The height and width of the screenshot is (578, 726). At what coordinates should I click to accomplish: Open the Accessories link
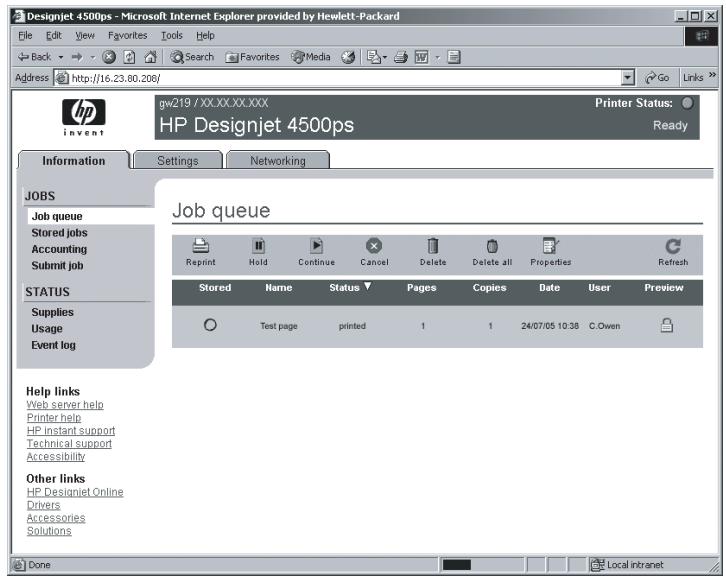[56, 518]
